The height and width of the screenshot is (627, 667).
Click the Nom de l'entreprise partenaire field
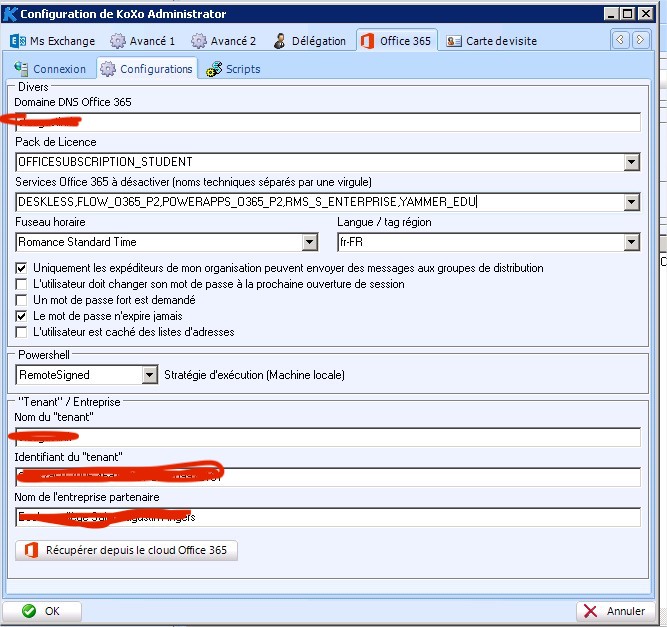[x=328, y=517]
